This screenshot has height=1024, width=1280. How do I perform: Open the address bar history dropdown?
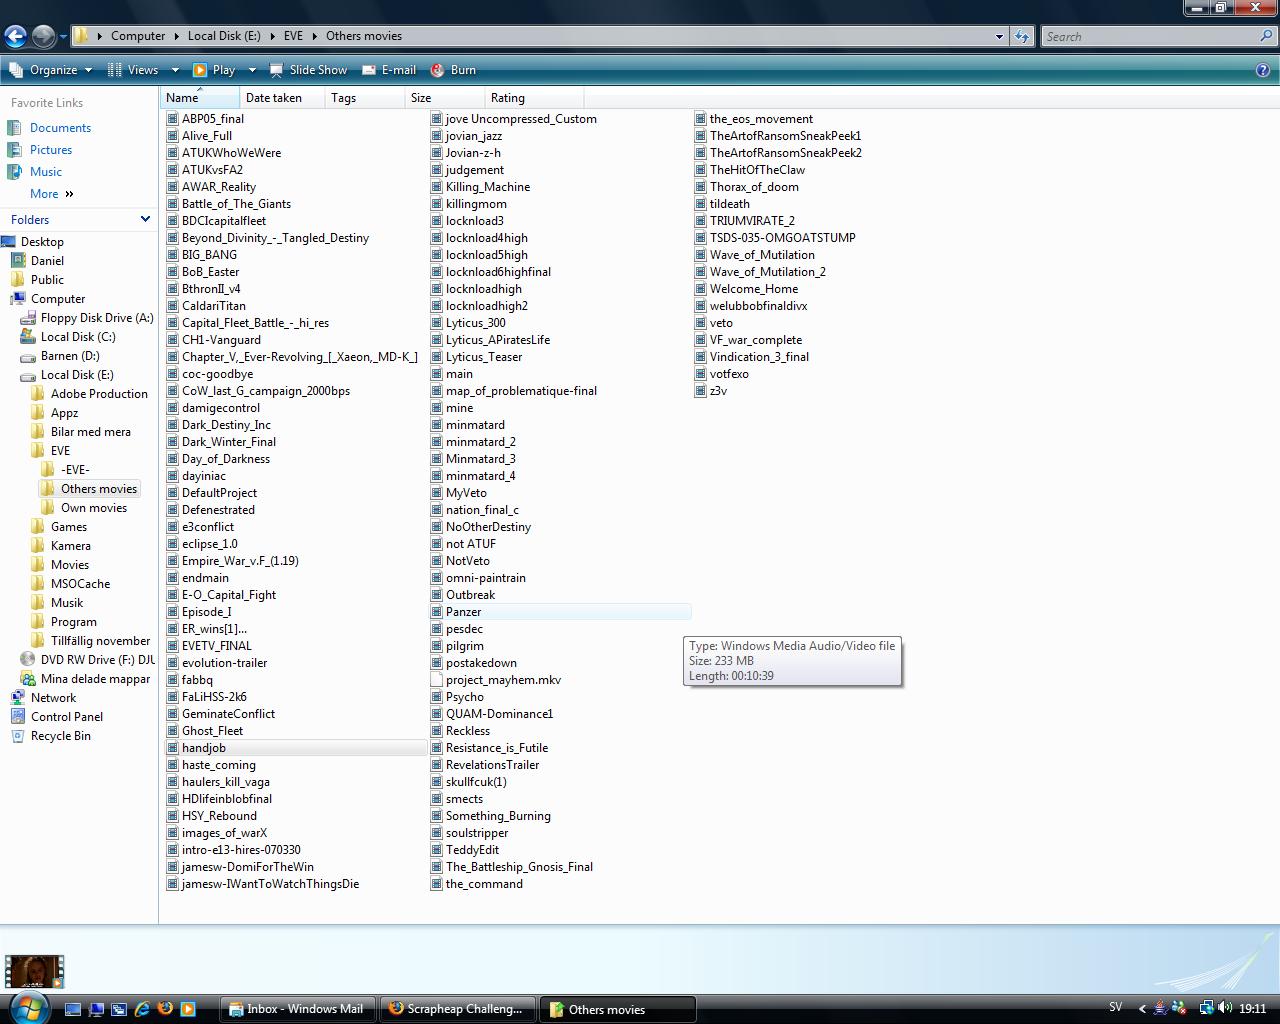coord(998,36)
